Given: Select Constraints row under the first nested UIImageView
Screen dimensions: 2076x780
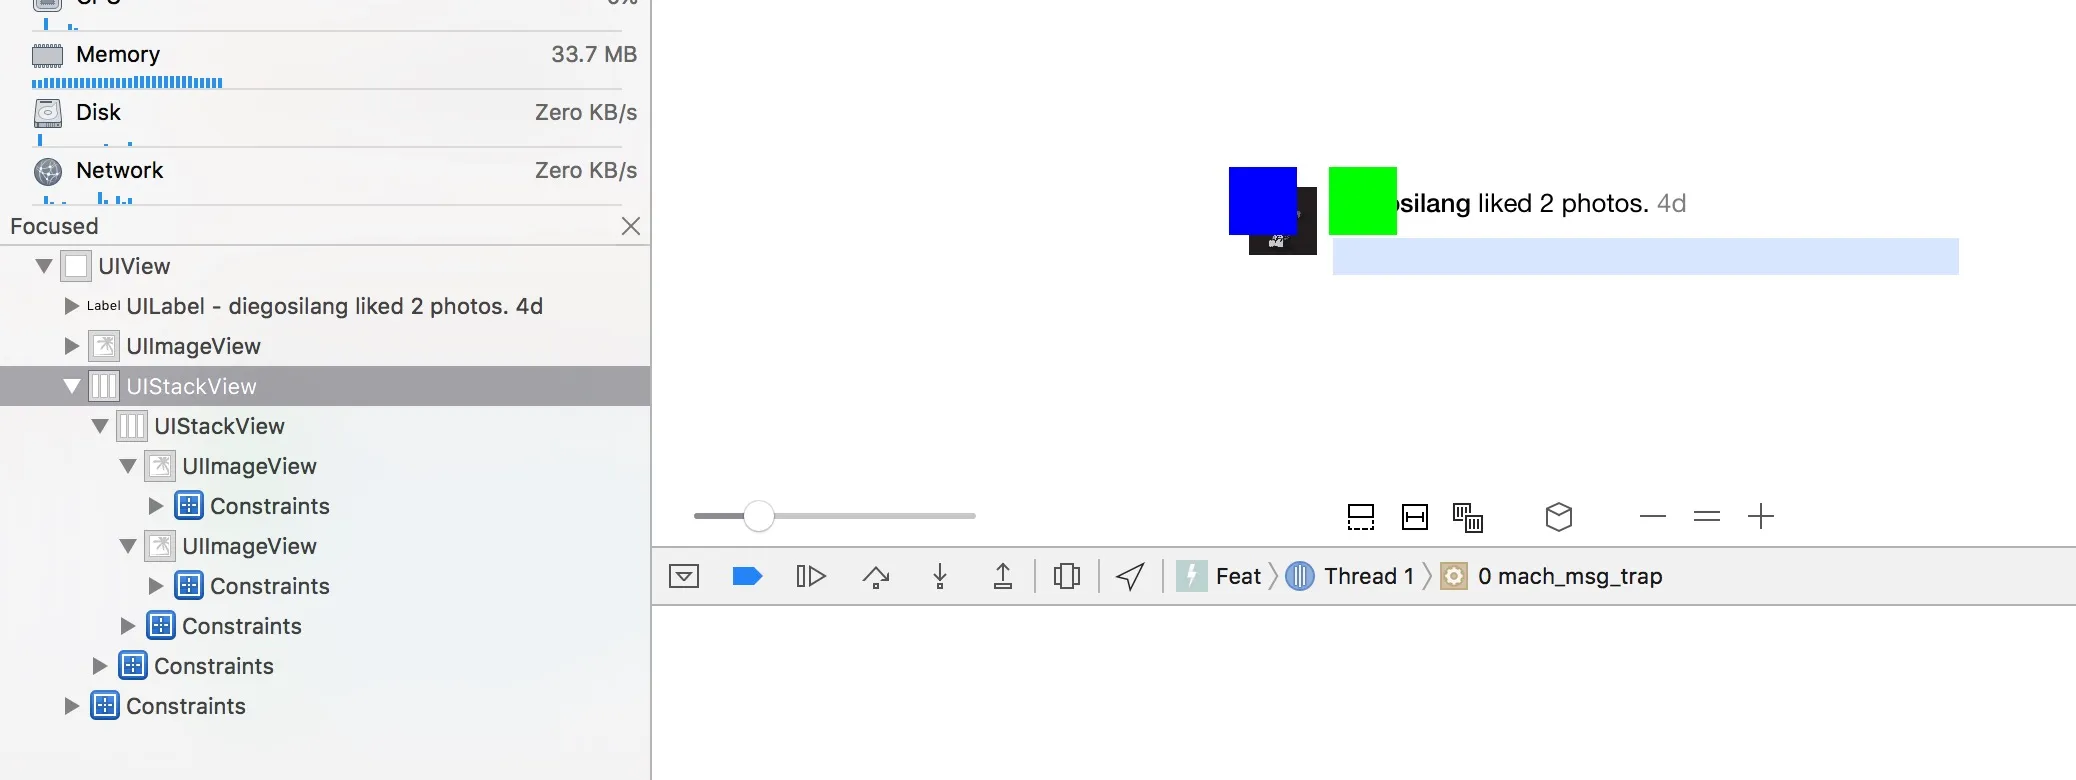Looking at the screenshot, I should point(270,506).
